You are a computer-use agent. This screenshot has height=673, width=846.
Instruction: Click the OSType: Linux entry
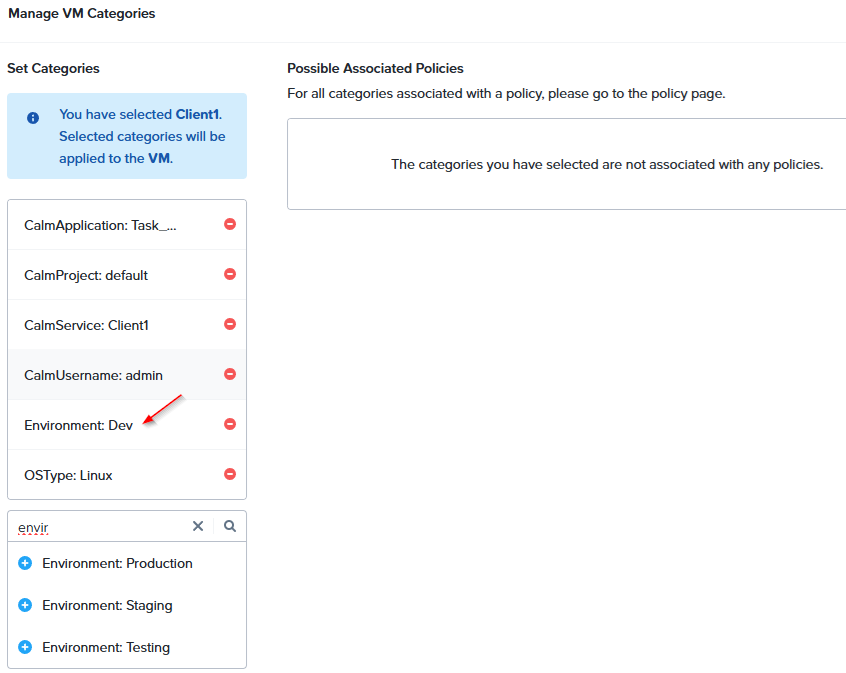pos(69,475)
